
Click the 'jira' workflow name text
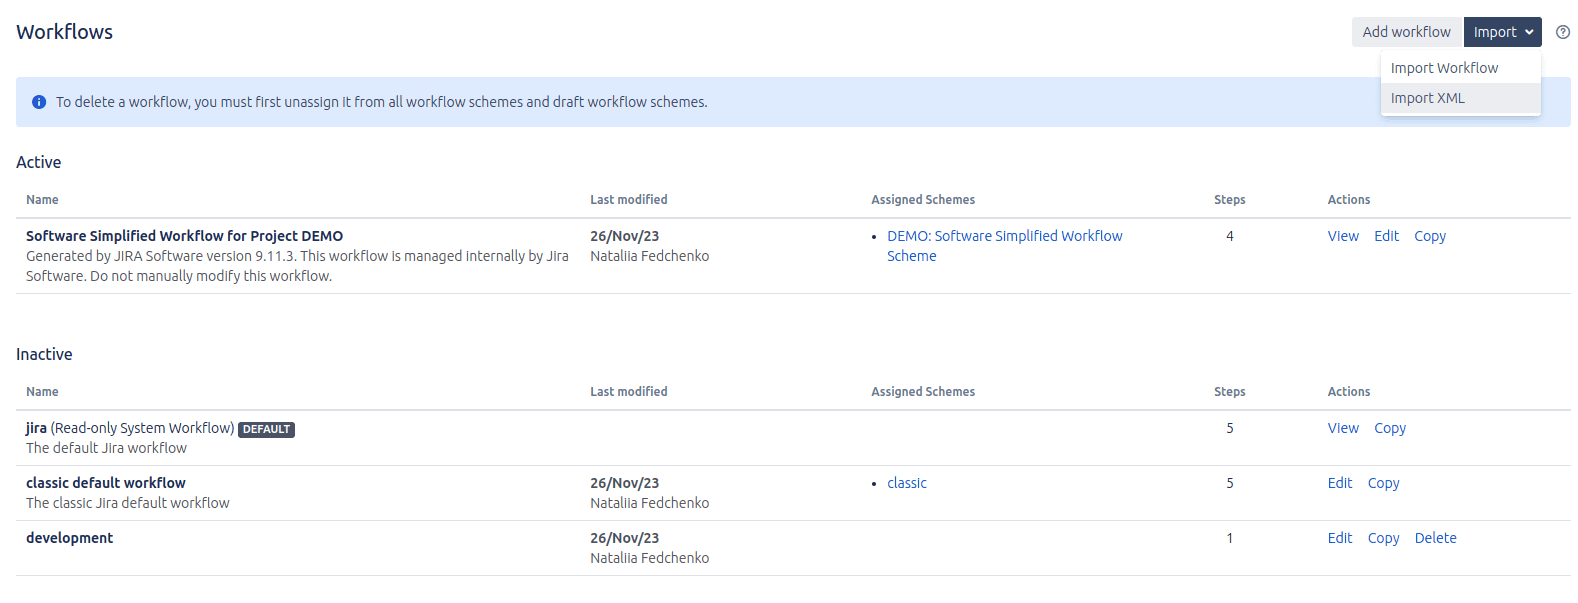36,428
